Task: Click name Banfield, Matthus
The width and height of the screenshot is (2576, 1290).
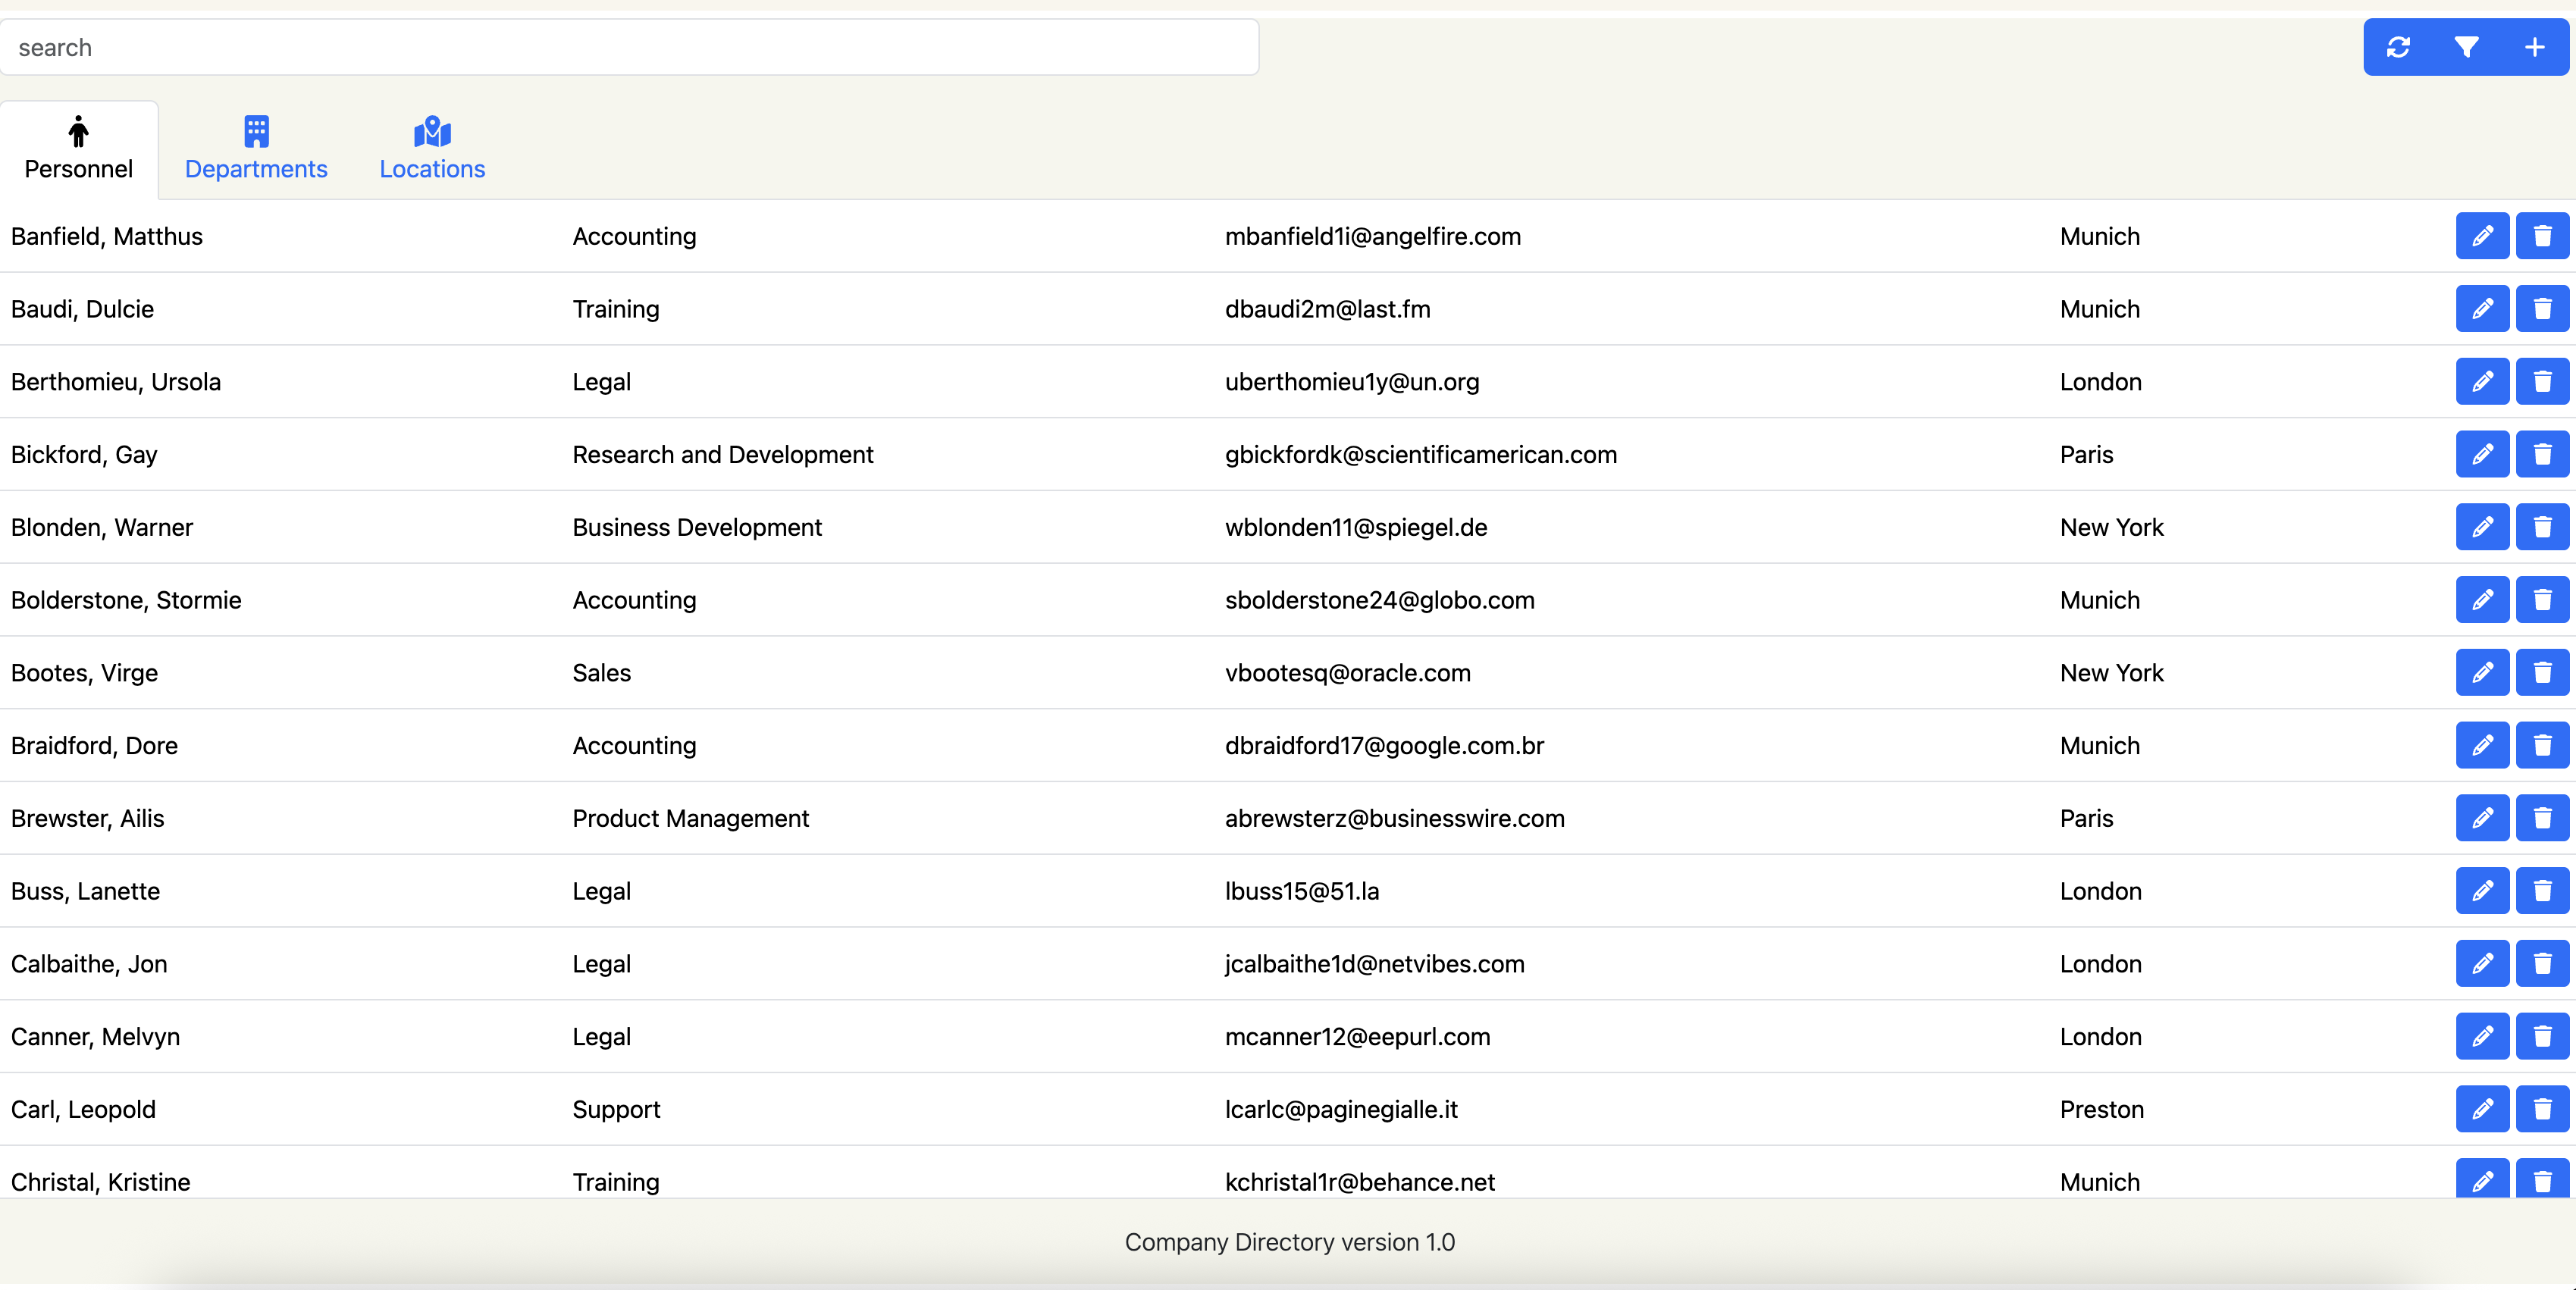Action: [107, 236]
